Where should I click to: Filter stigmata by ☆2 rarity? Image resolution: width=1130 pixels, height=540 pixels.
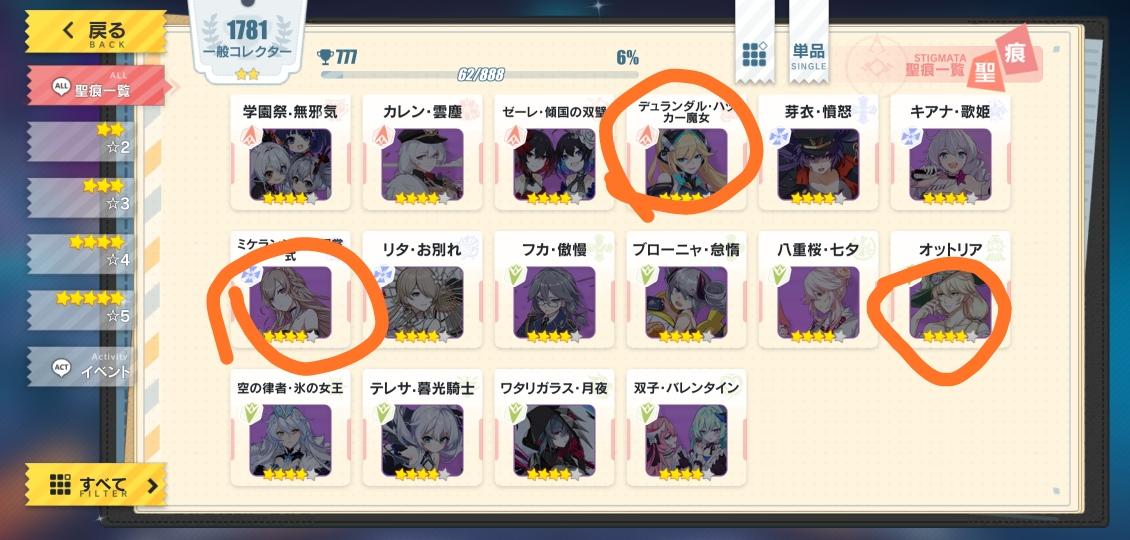point(81,141)
